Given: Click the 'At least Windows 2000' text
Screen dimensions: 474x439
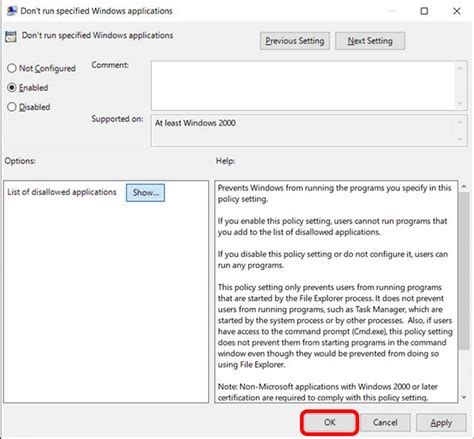Looking at the screenshot, I should (x=195, y=123).
